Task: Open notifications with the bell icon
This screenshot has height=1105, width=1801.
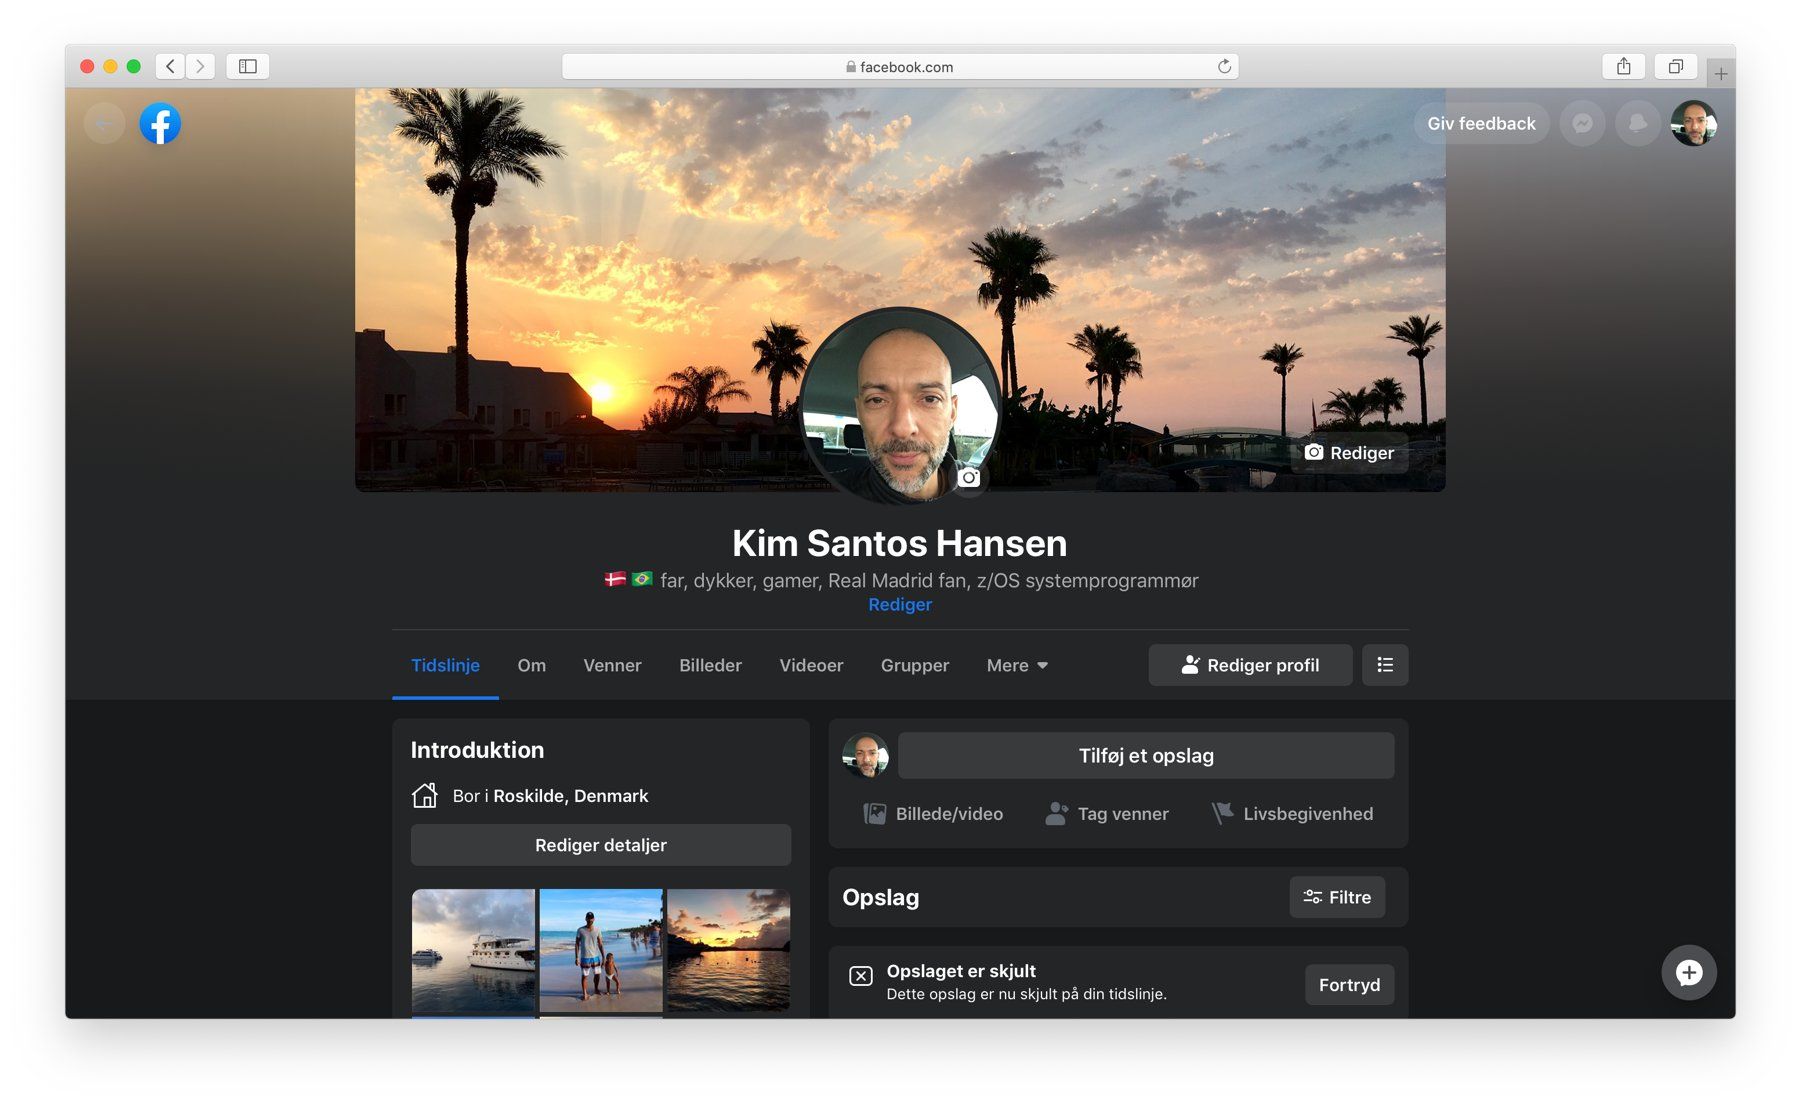Action: coord(1638,123)
